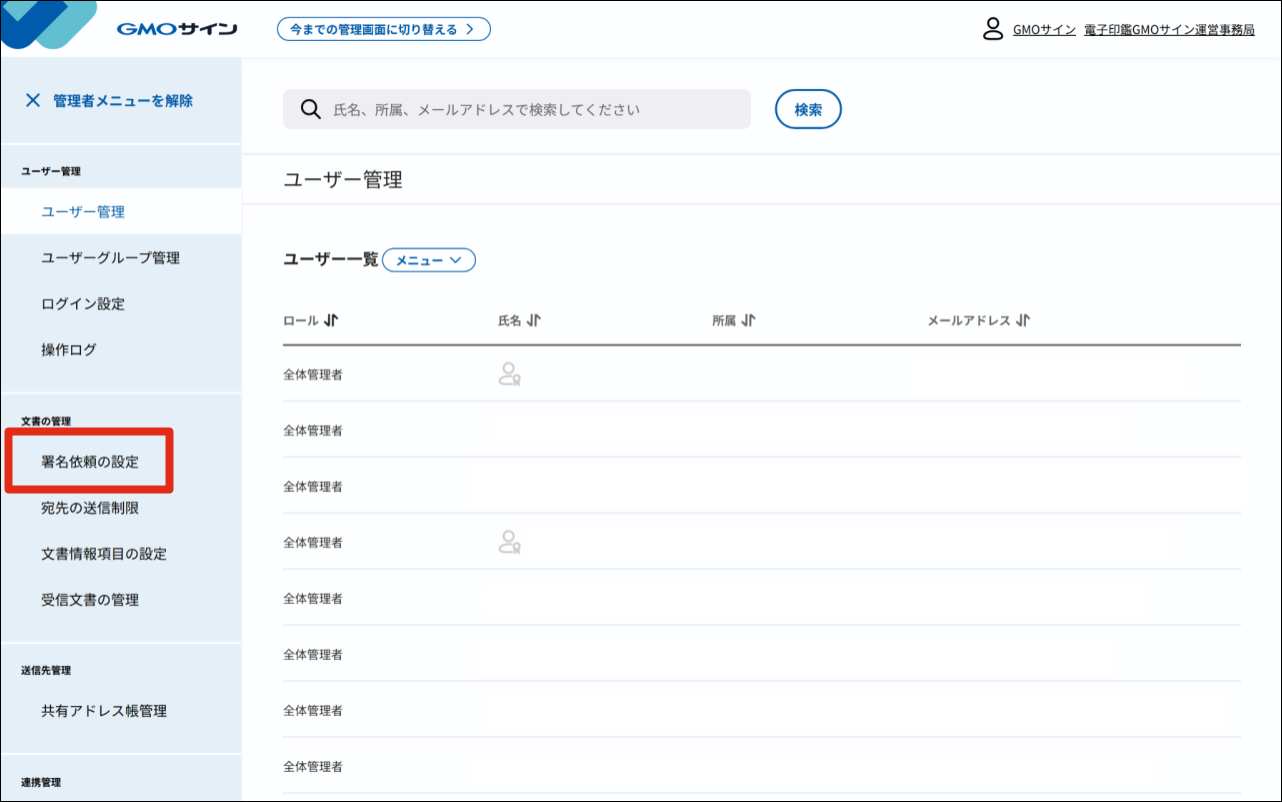The image size is (1282, 802).
Task: Click the user avatar icon in the first 全体管理者 row
Action: (x=510, y=375)
